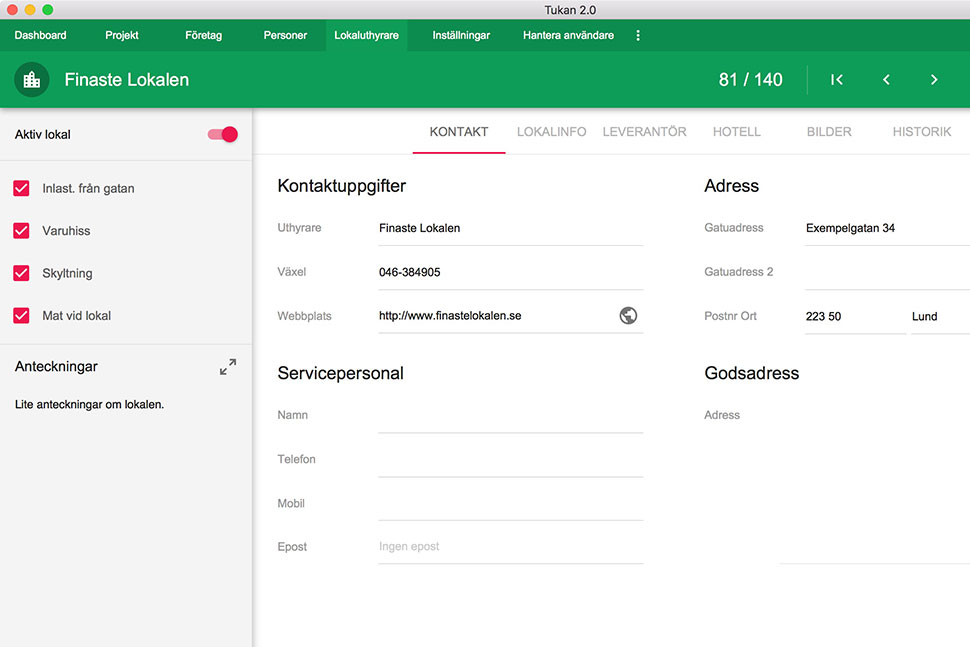Click the notes text 'Lite anteckningar om lokalen.'
The width and height of the screenshot is (970, 647).
[x=90, y=405]
